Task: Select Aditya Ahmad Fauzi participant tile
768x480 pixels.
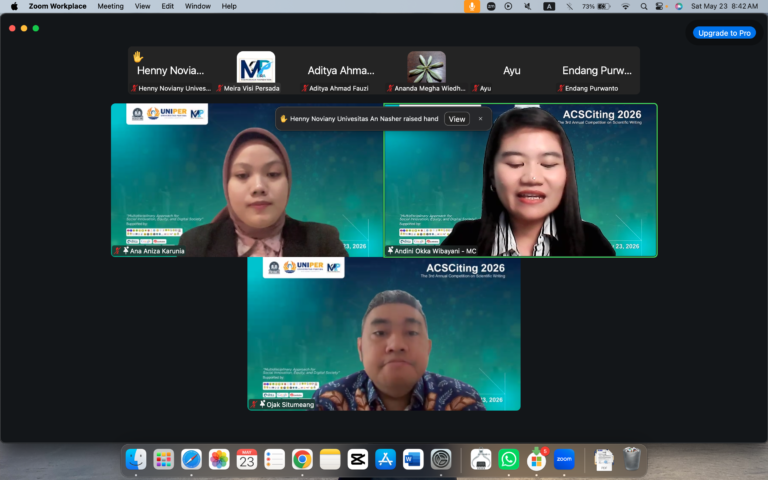Action: click(341, 71)
